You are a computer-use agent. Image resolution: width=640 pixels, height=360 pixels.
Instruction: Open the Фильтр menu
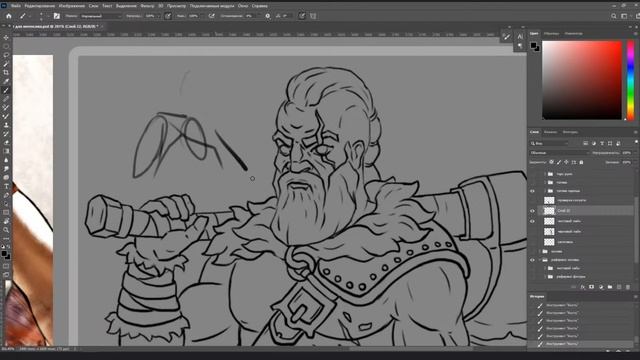click(147, 6)
